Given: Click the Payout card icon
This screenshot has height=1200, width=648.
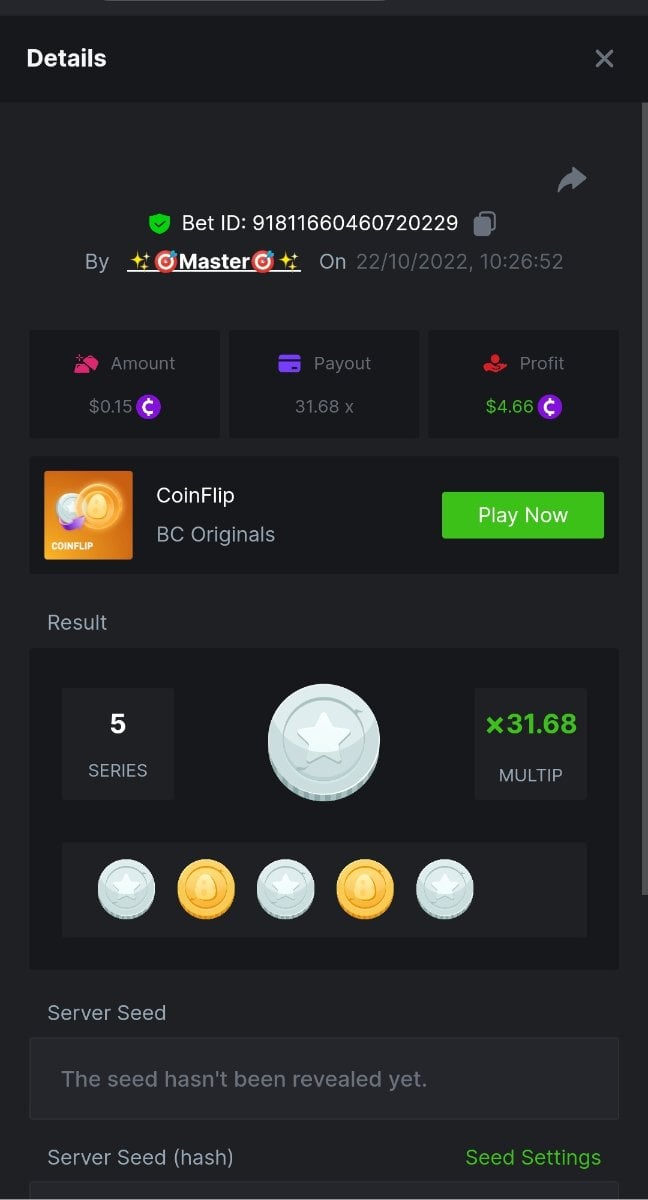Looking at the screenshot, I should point(290,364).
